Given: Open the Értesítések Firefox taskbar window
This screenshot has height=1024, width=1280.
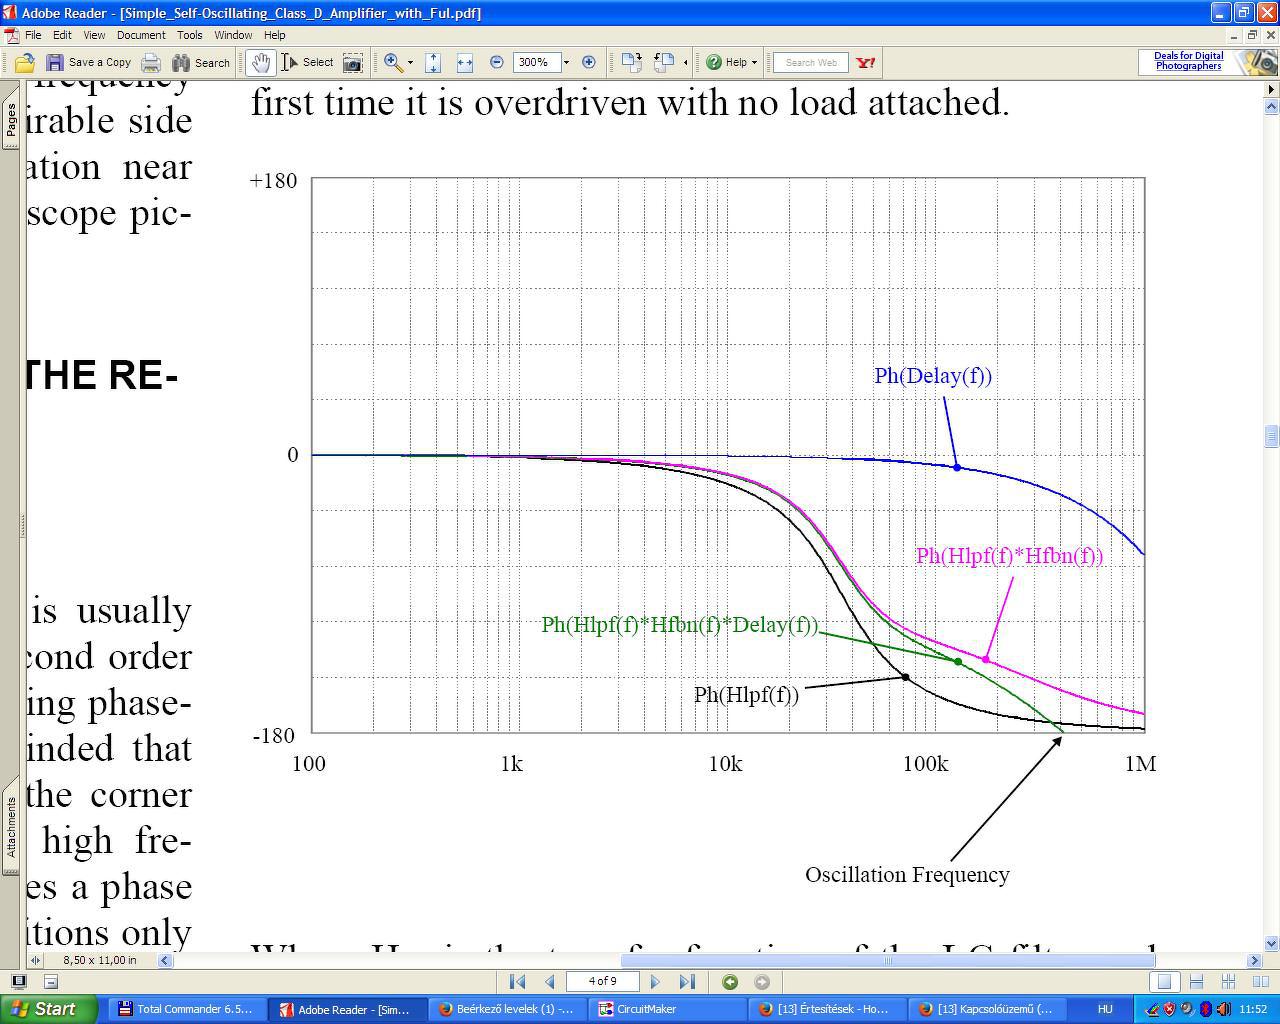Looking at the screenshot, I should (827, 1009).
